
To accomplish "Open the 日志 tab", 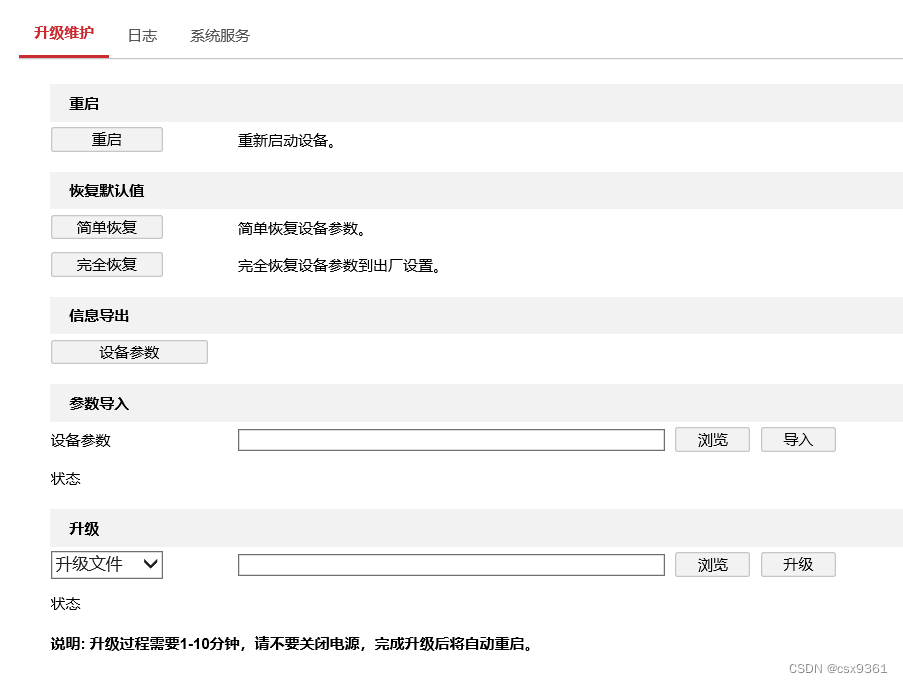I will pos(142,36).
